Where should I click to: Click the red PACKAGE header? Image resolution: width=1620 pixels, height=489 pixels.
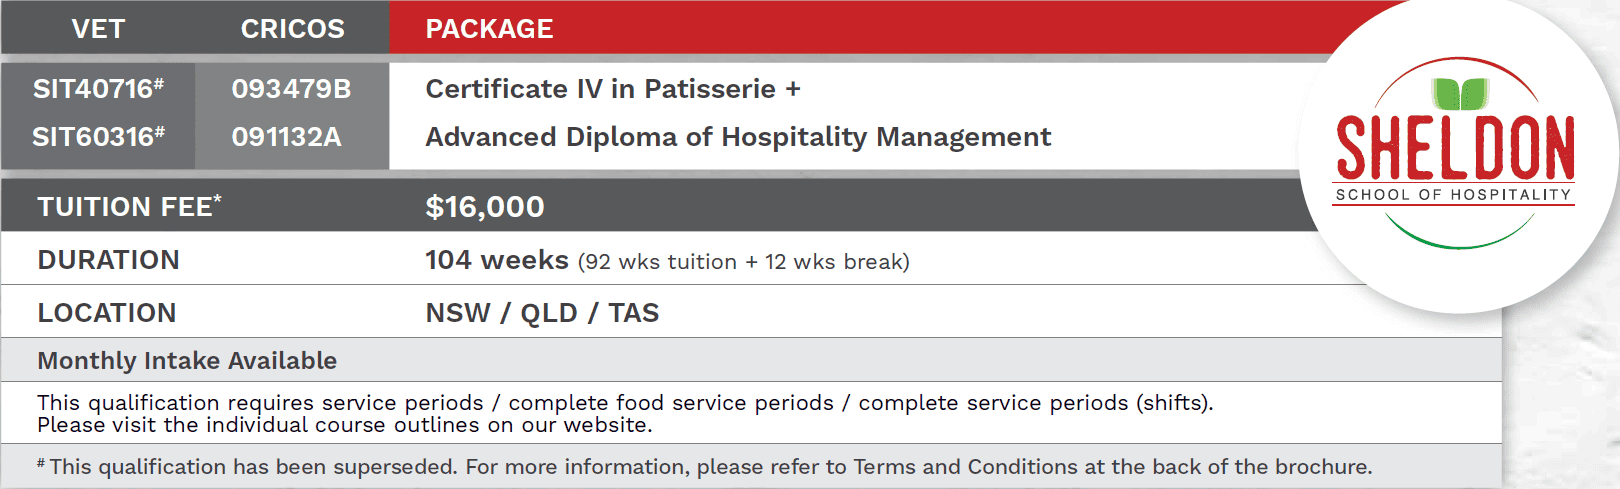(489, 29)
